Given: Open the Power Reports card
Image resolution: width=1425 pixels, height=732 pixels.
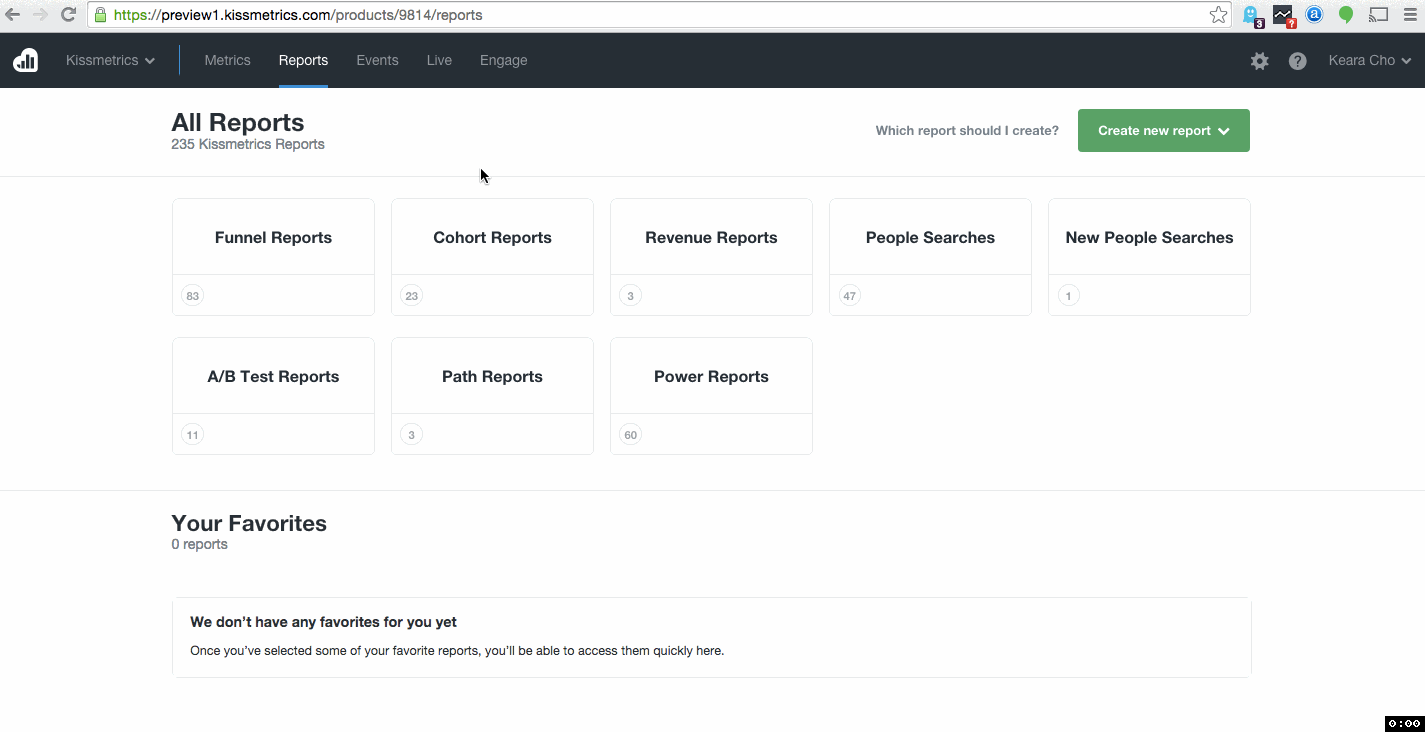Looking at the screenshot, I should point(711,396).
